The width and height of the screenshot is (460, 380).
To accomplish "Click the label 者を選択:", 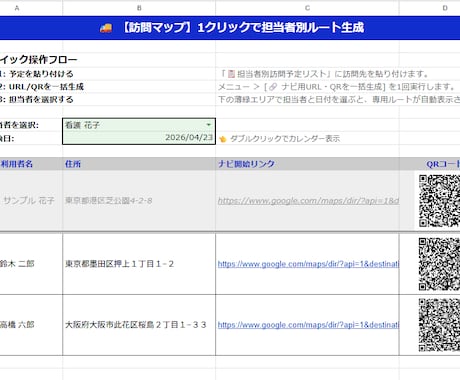I will [x=19, y=125].
